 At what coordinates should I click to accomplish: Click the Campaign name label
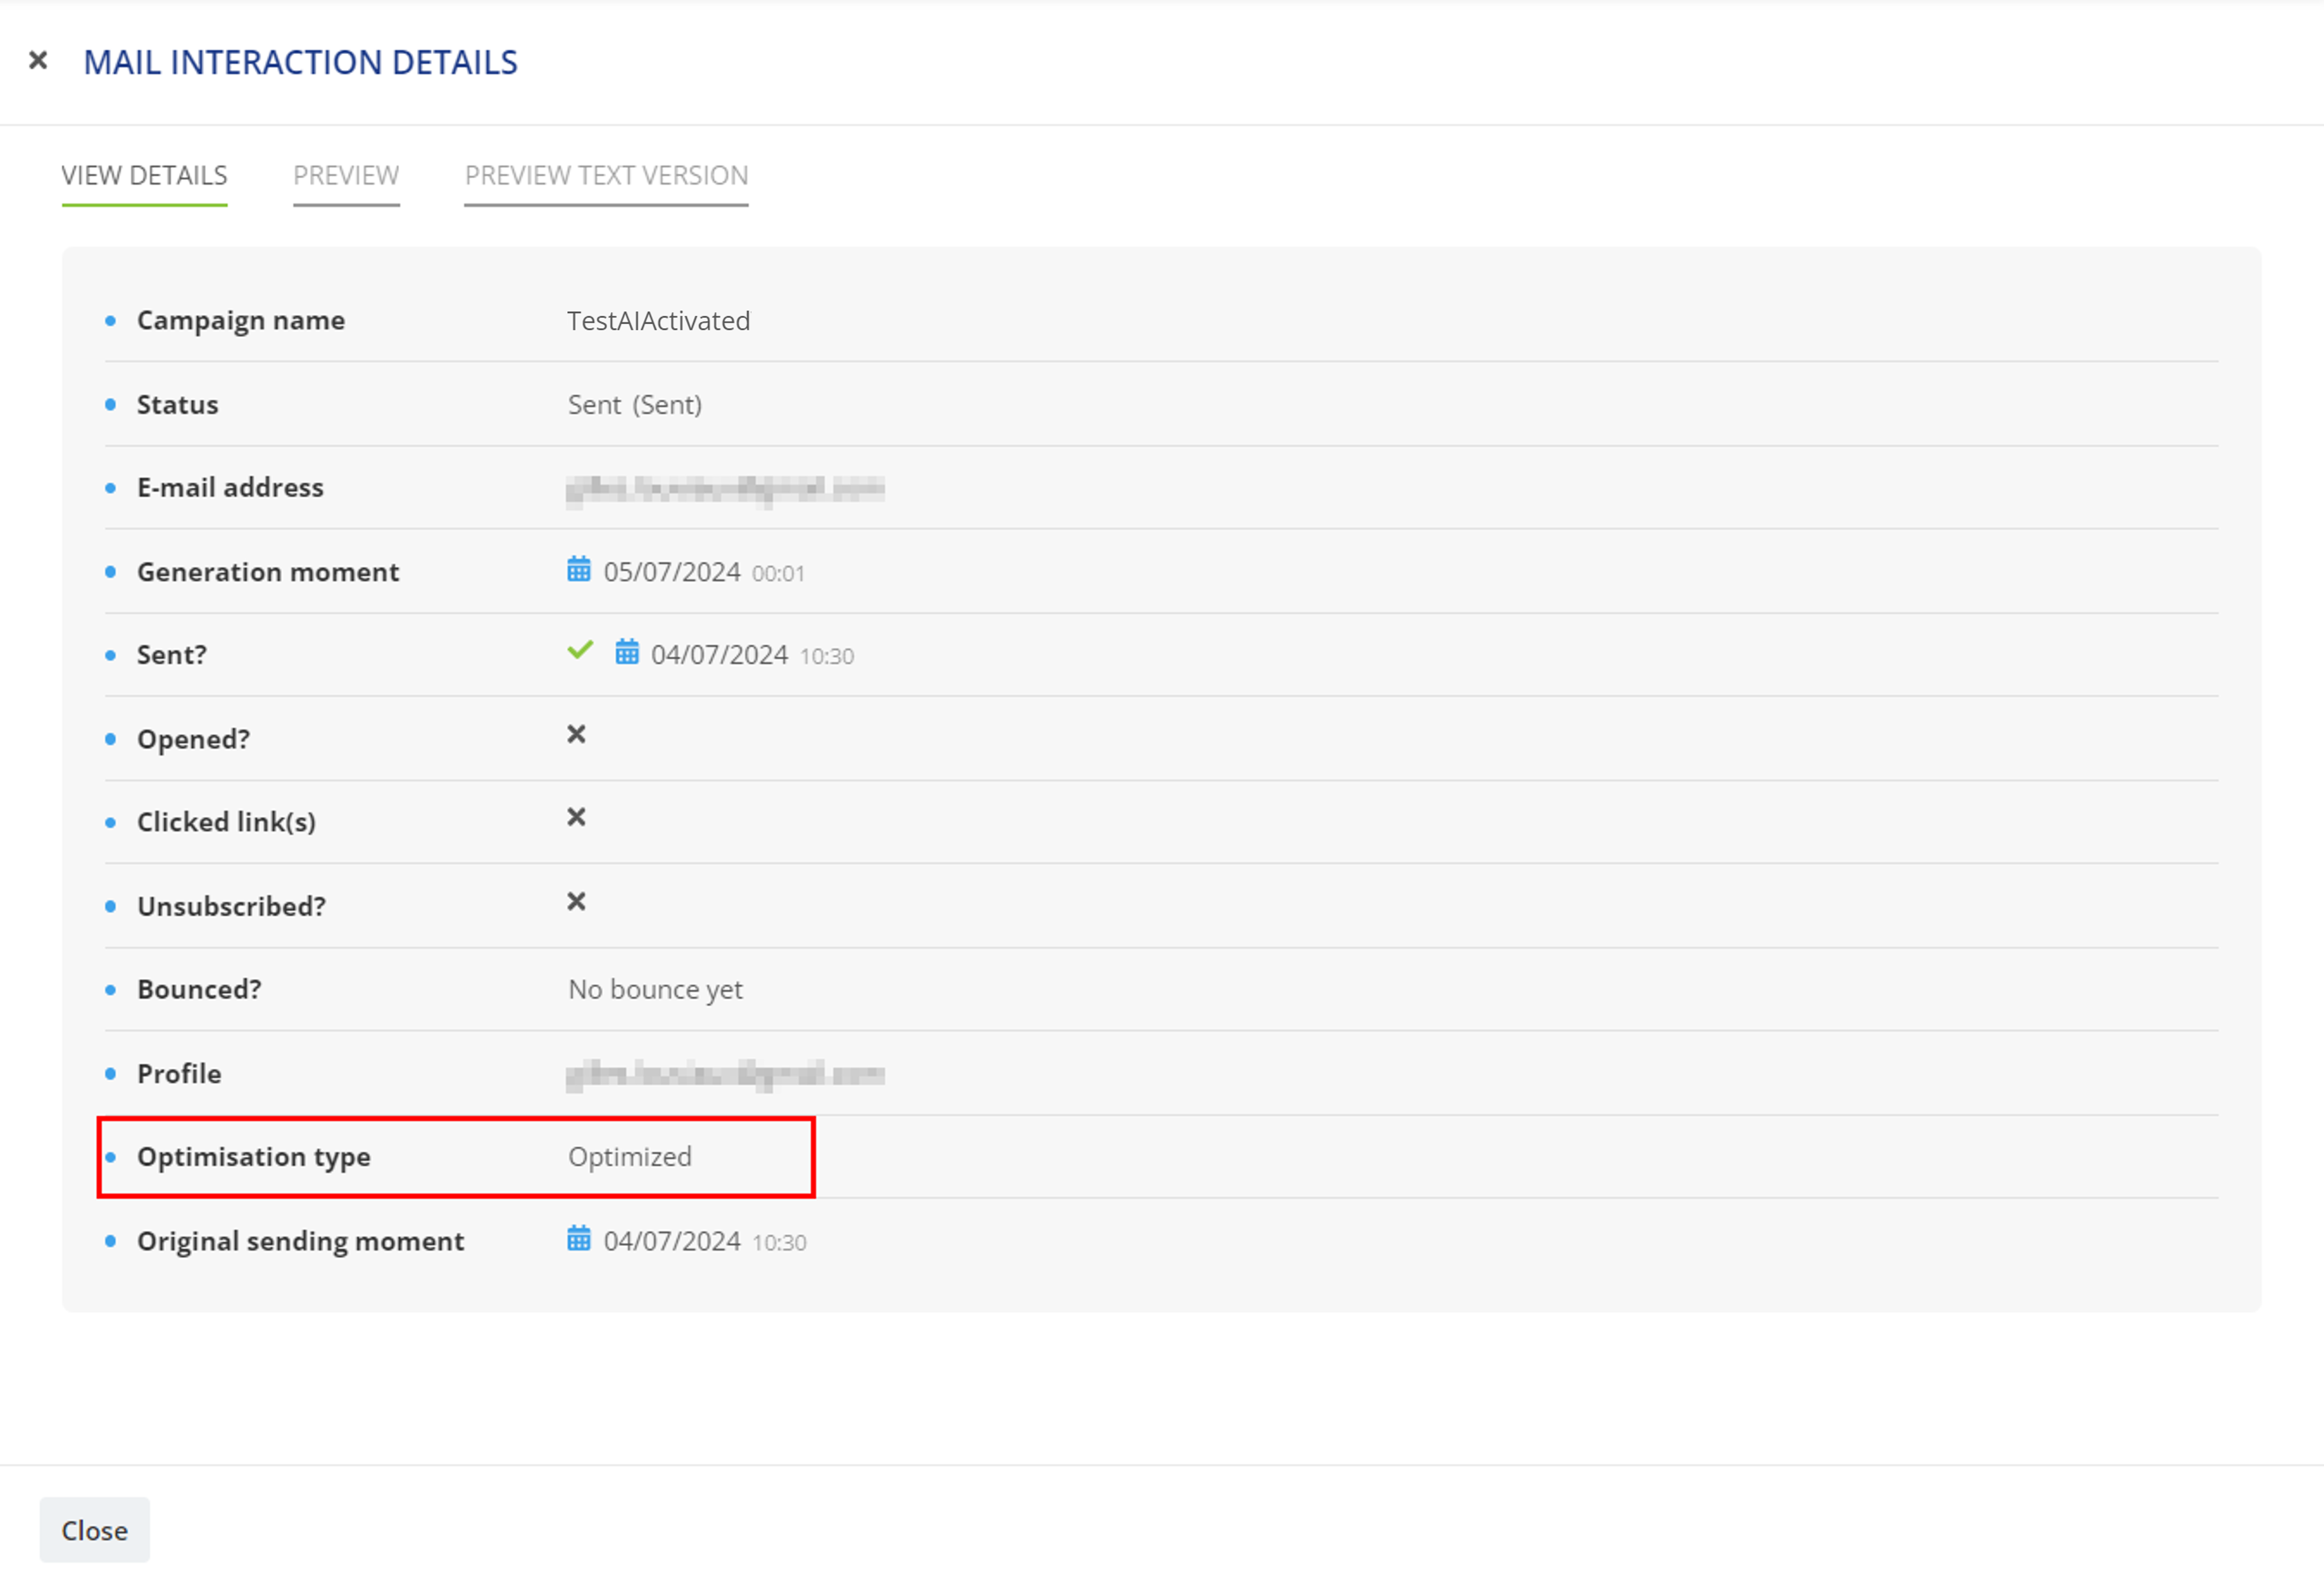(241, 321)
